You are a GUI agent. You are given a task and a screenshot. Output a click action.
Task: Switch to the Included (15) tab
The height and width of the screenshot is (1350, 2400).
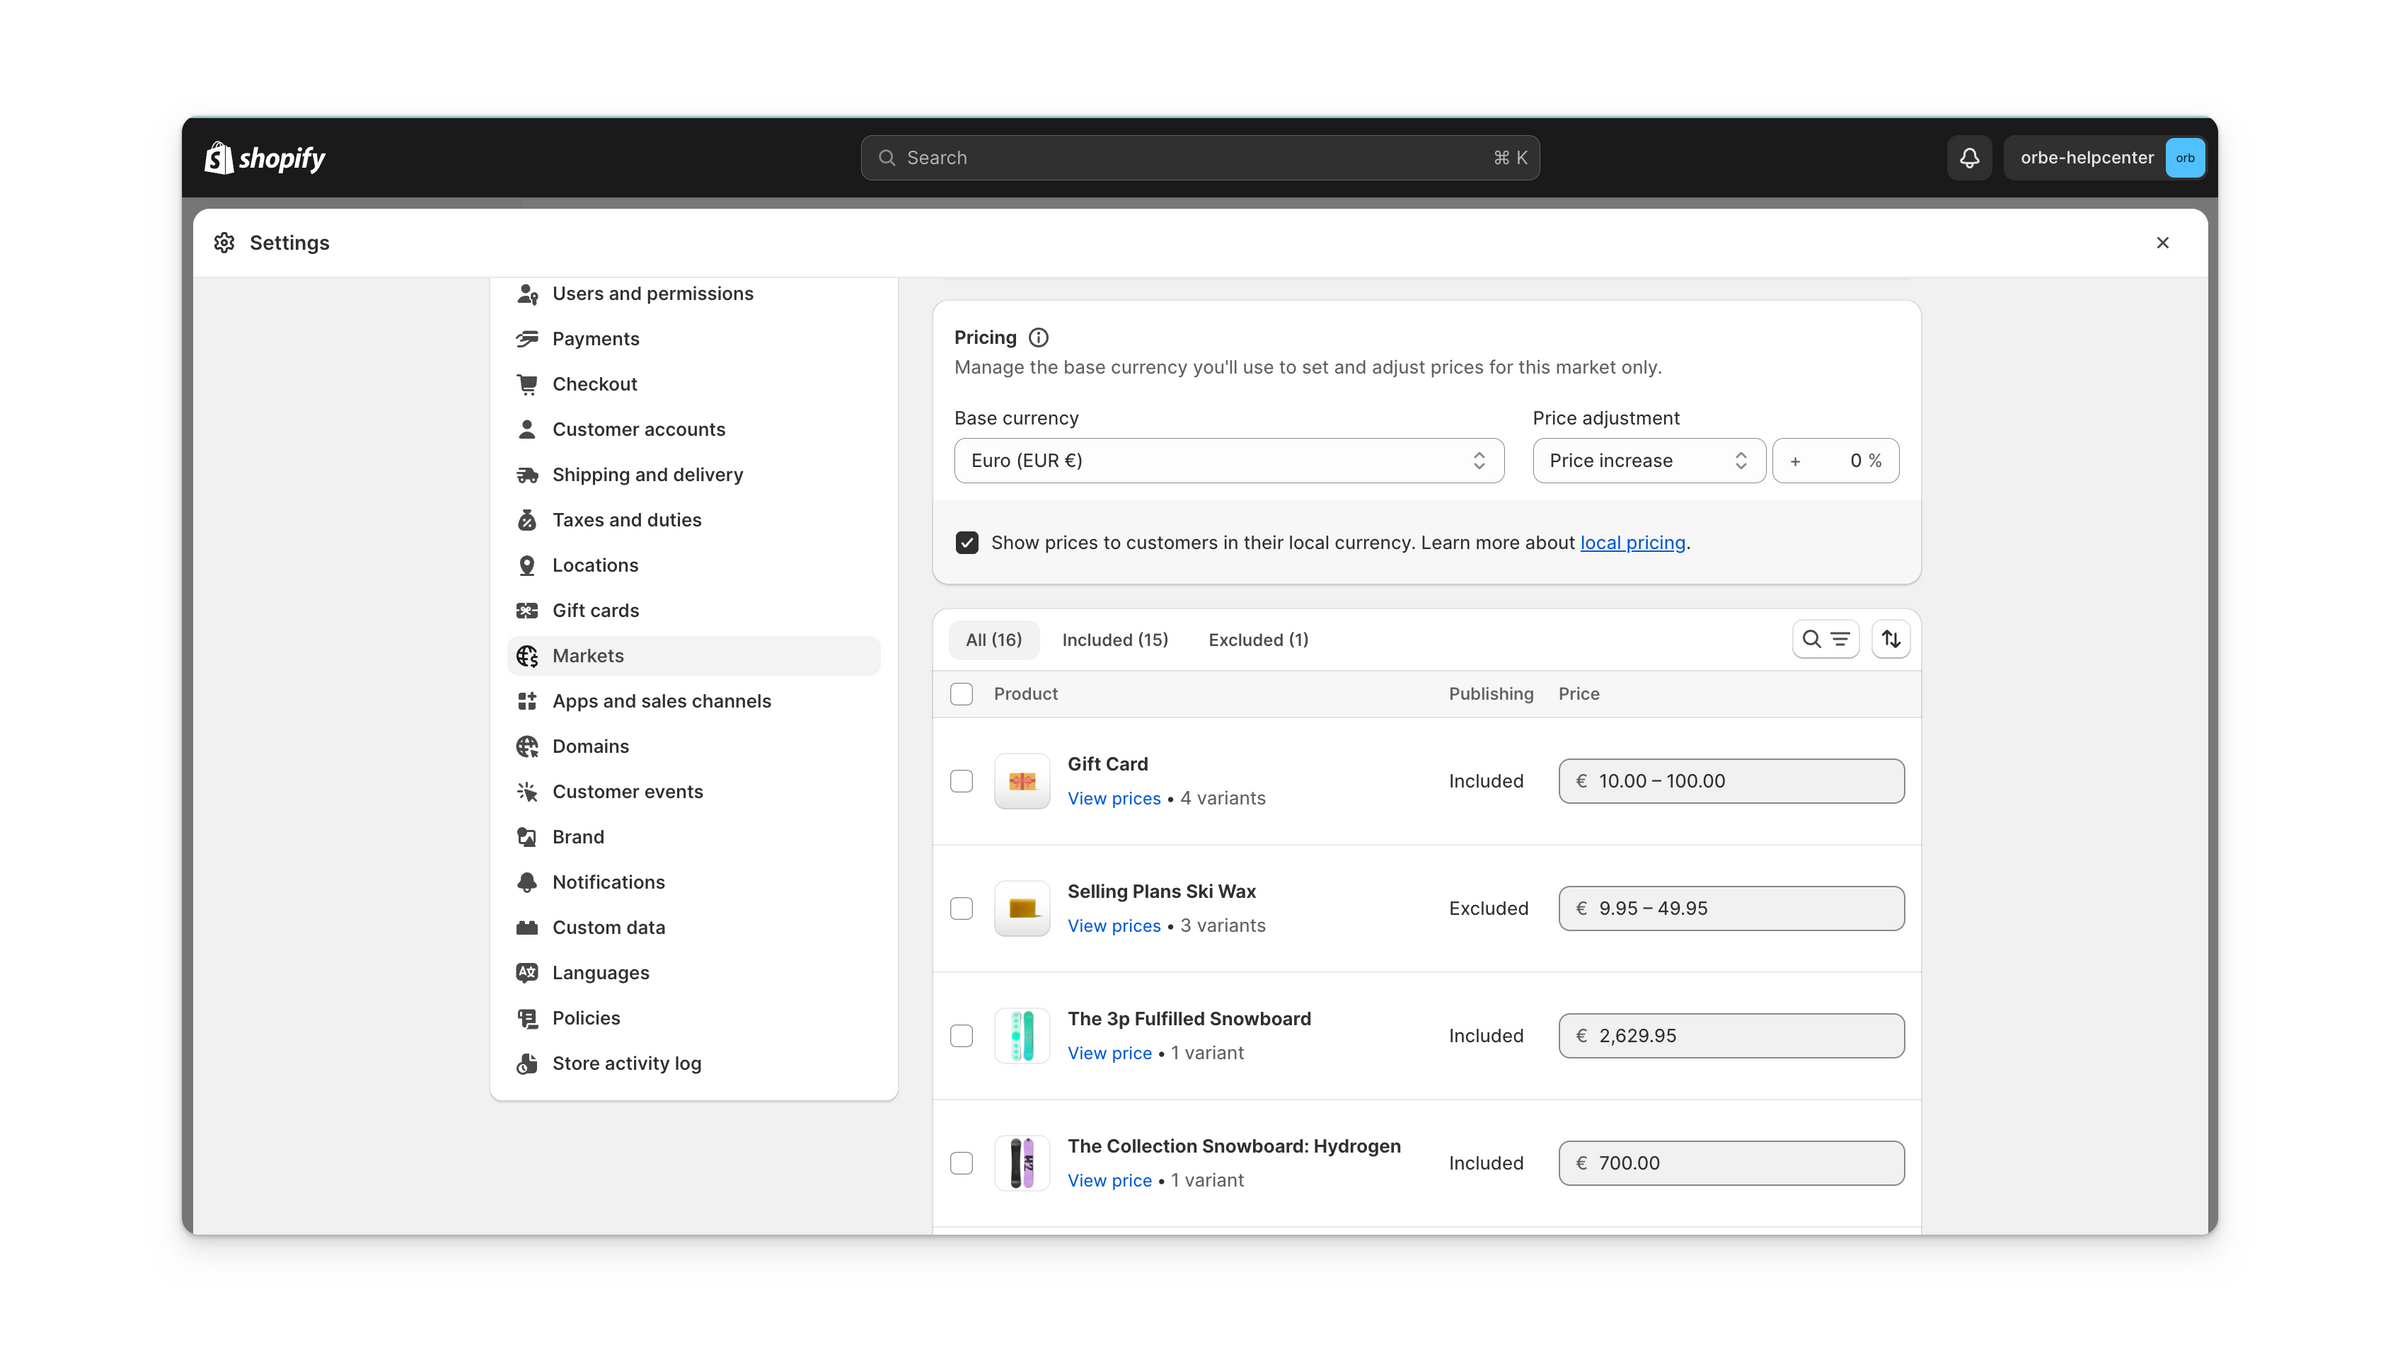tap(1114, 640)
